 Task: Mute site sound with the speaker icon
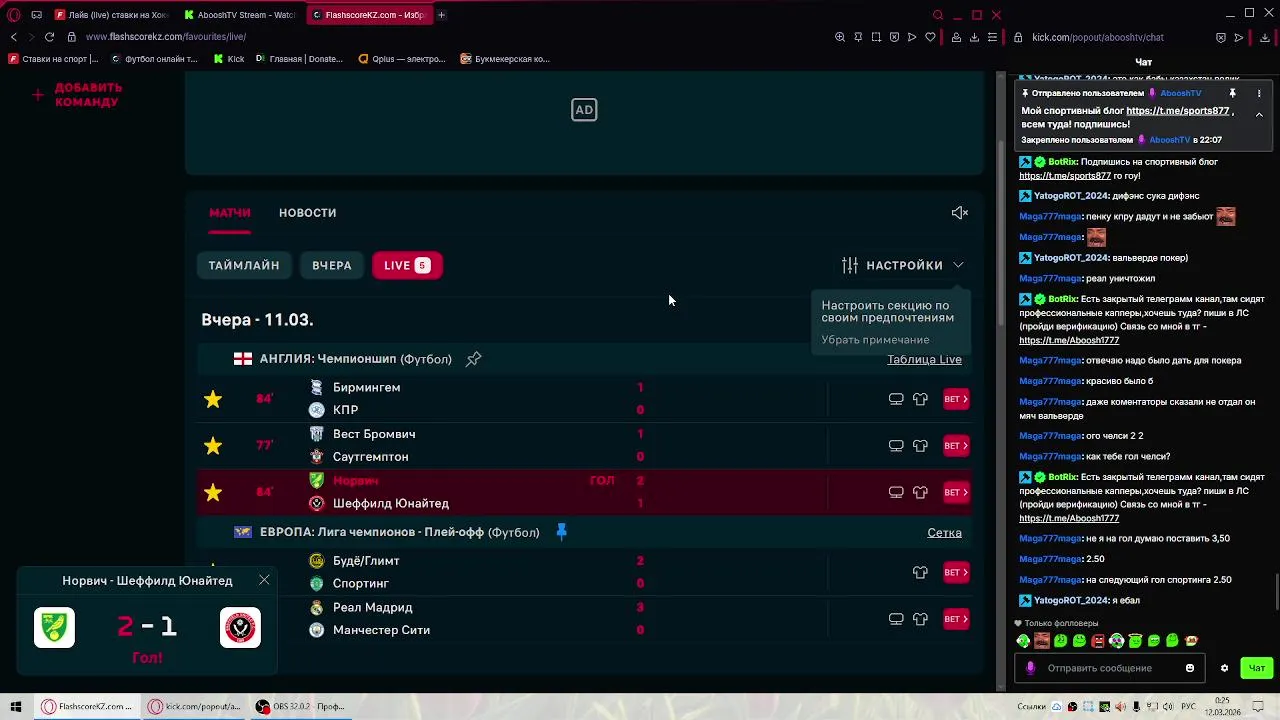tap(960, 212)
